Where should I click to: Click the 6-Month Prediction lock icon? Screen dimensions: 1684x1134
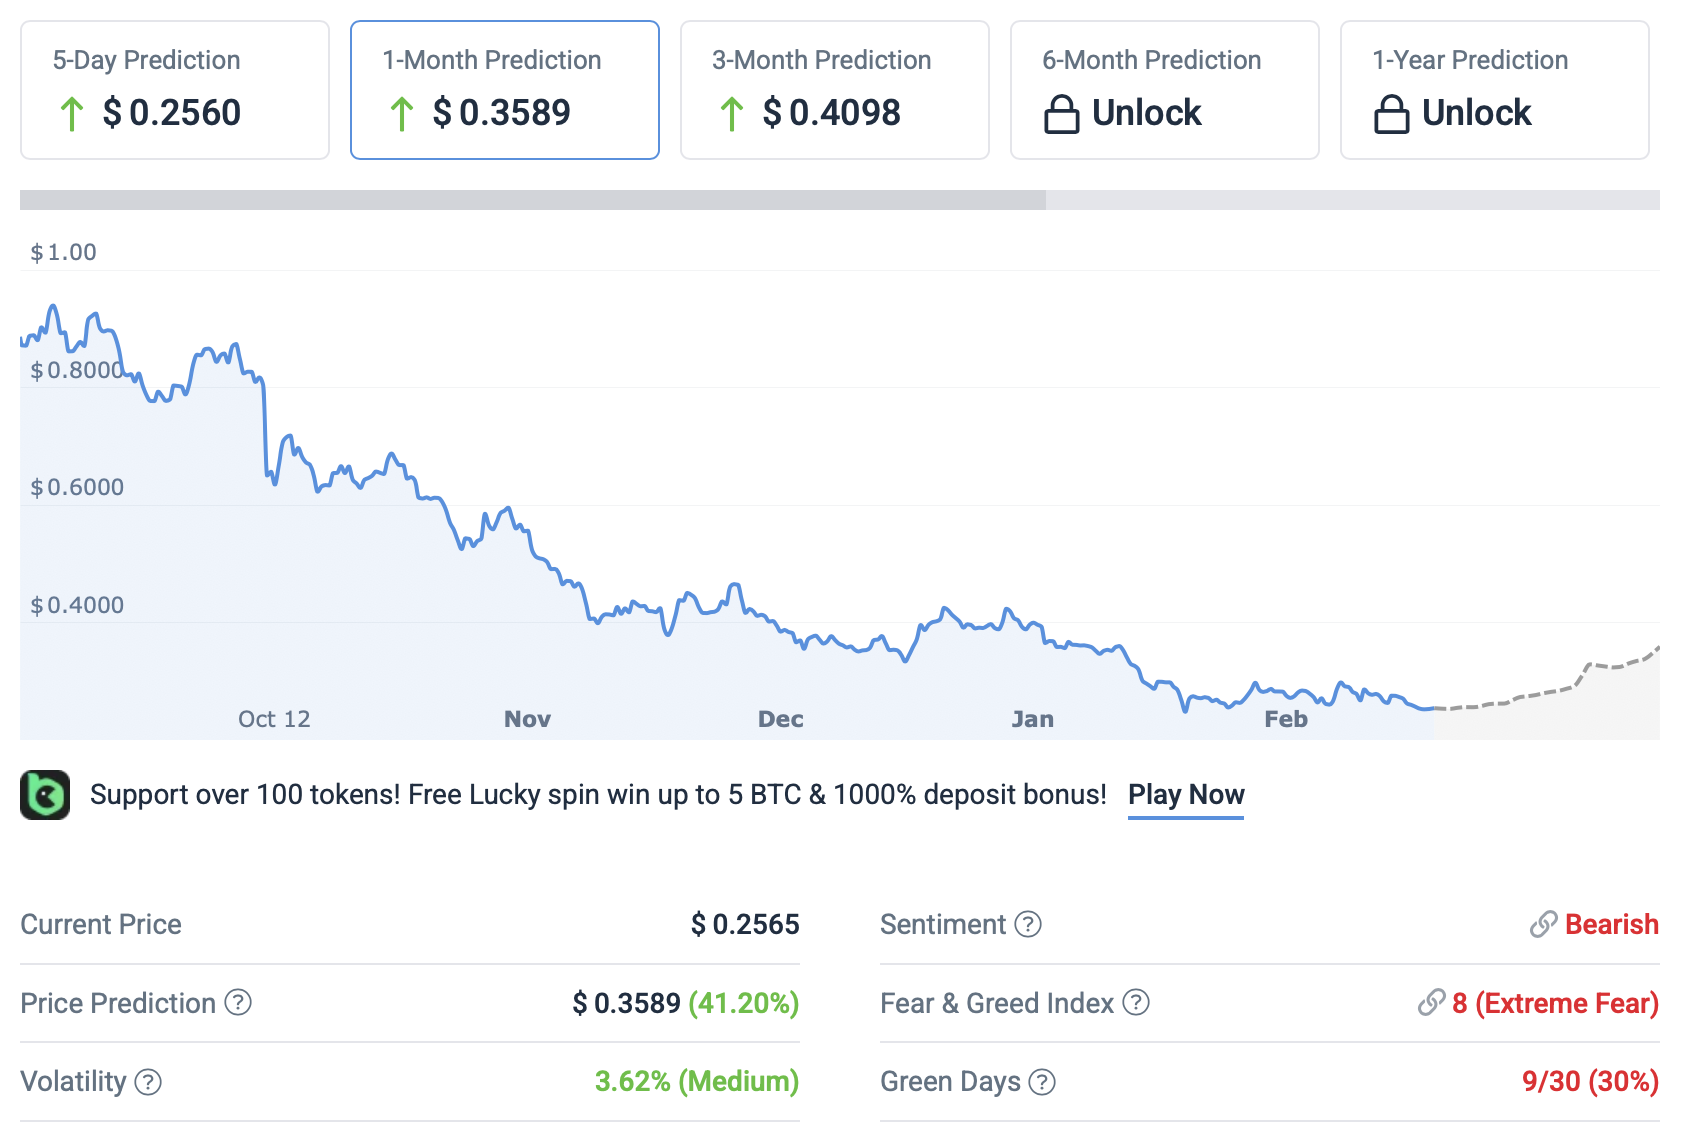1061,114
